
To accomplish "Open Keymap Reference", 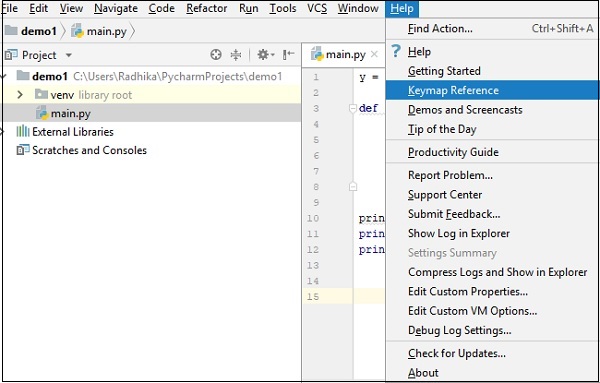I will [x=492, y=90].
